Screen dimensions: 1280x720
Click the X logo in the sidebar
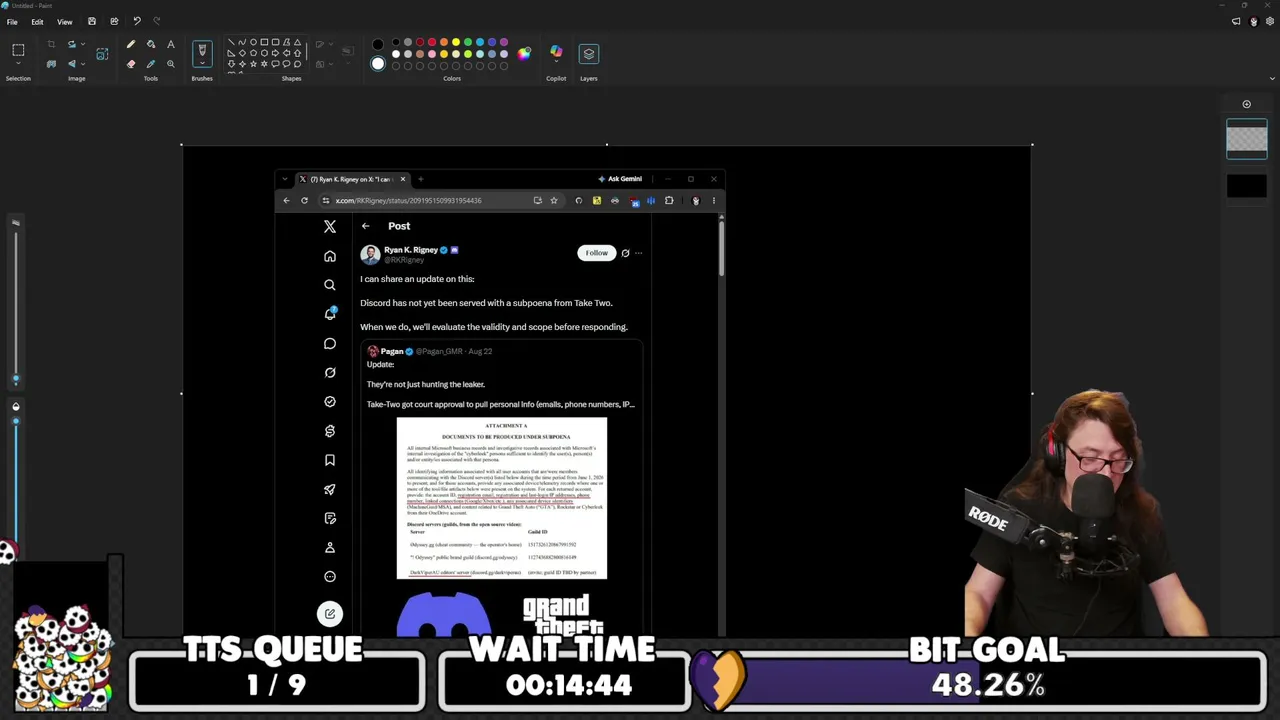coord(330,227)
